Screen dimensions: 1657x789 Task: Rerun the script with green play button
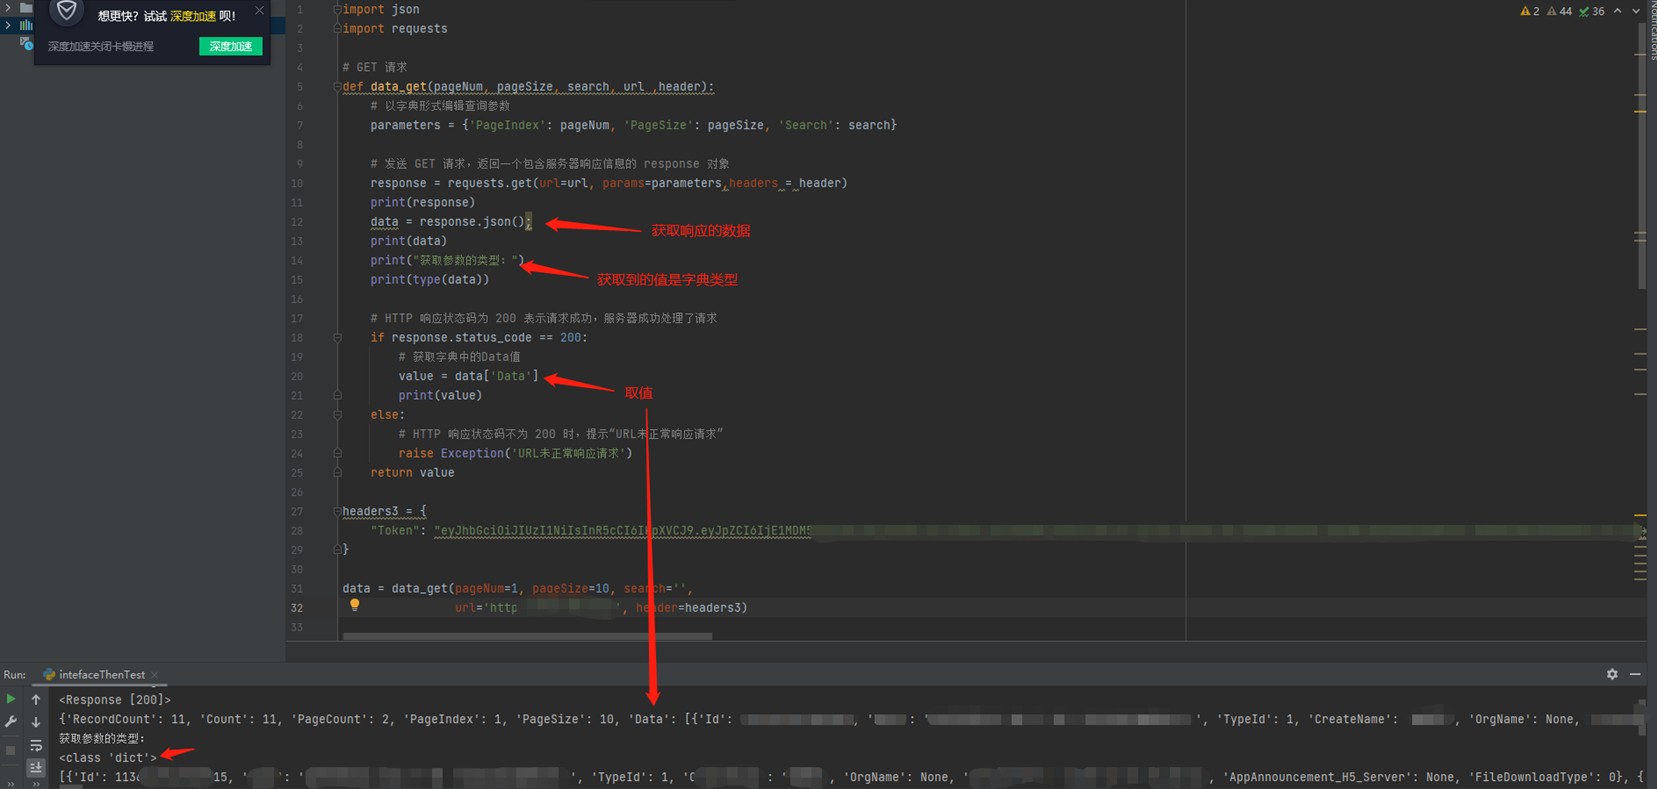tap(11, 699)
